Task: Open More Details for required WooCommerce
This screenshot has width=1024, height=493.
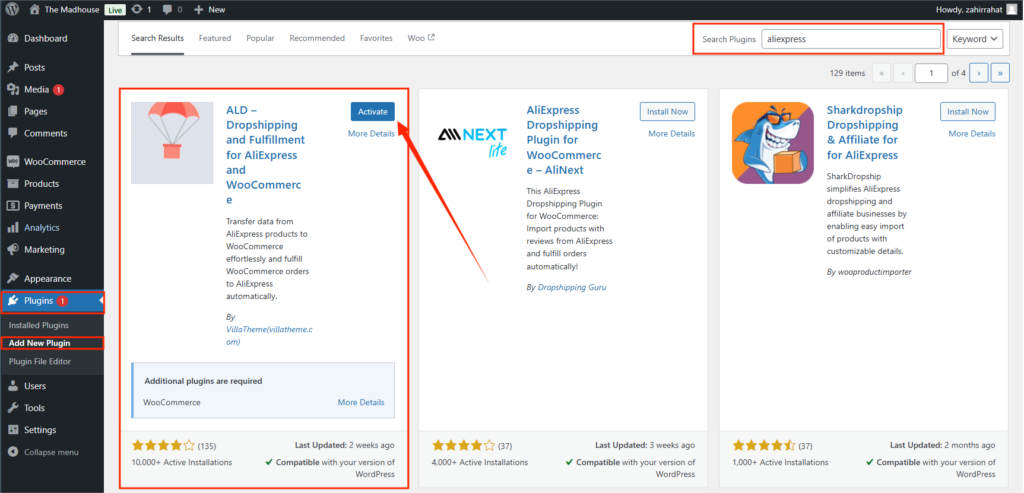Action: 361,402
